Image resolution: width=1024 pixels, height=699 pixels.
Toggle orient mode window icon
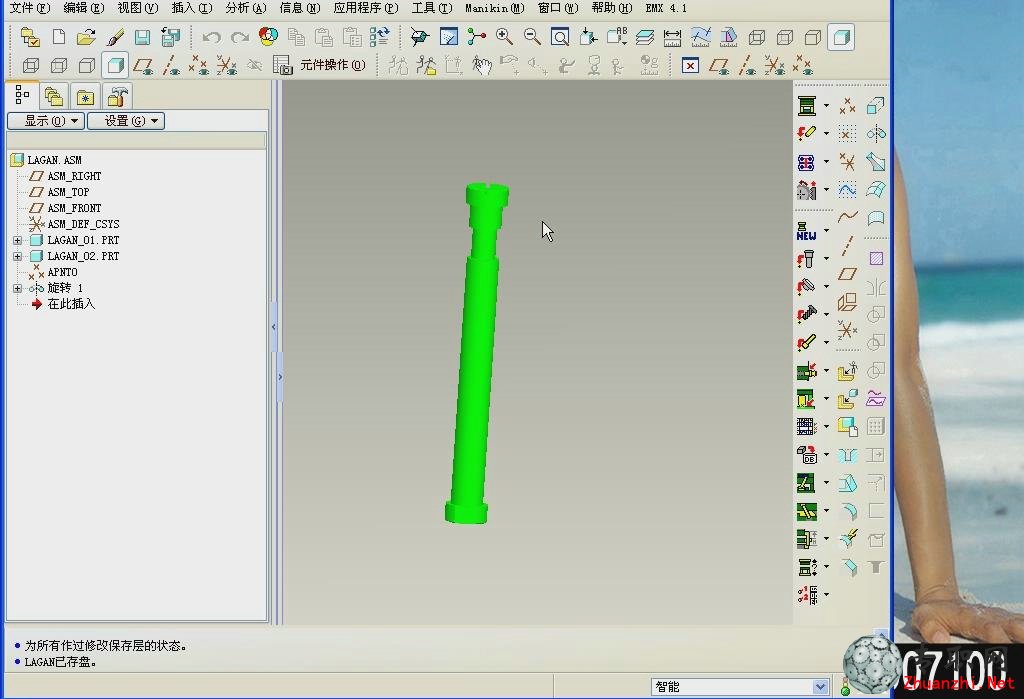click(x=449, y=37)
